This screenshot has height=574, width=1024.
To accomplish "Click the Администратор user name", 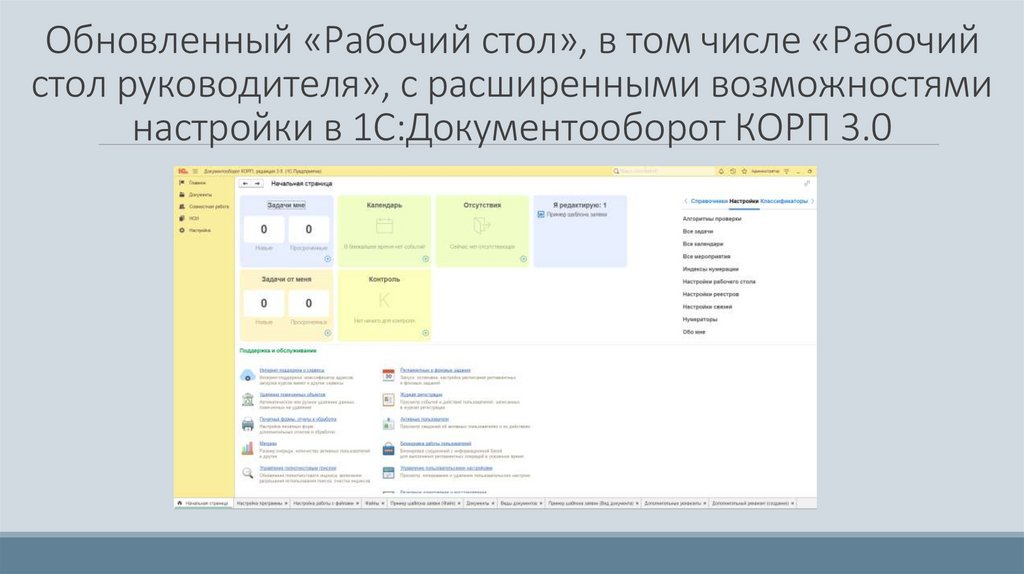I will point(765,171).
